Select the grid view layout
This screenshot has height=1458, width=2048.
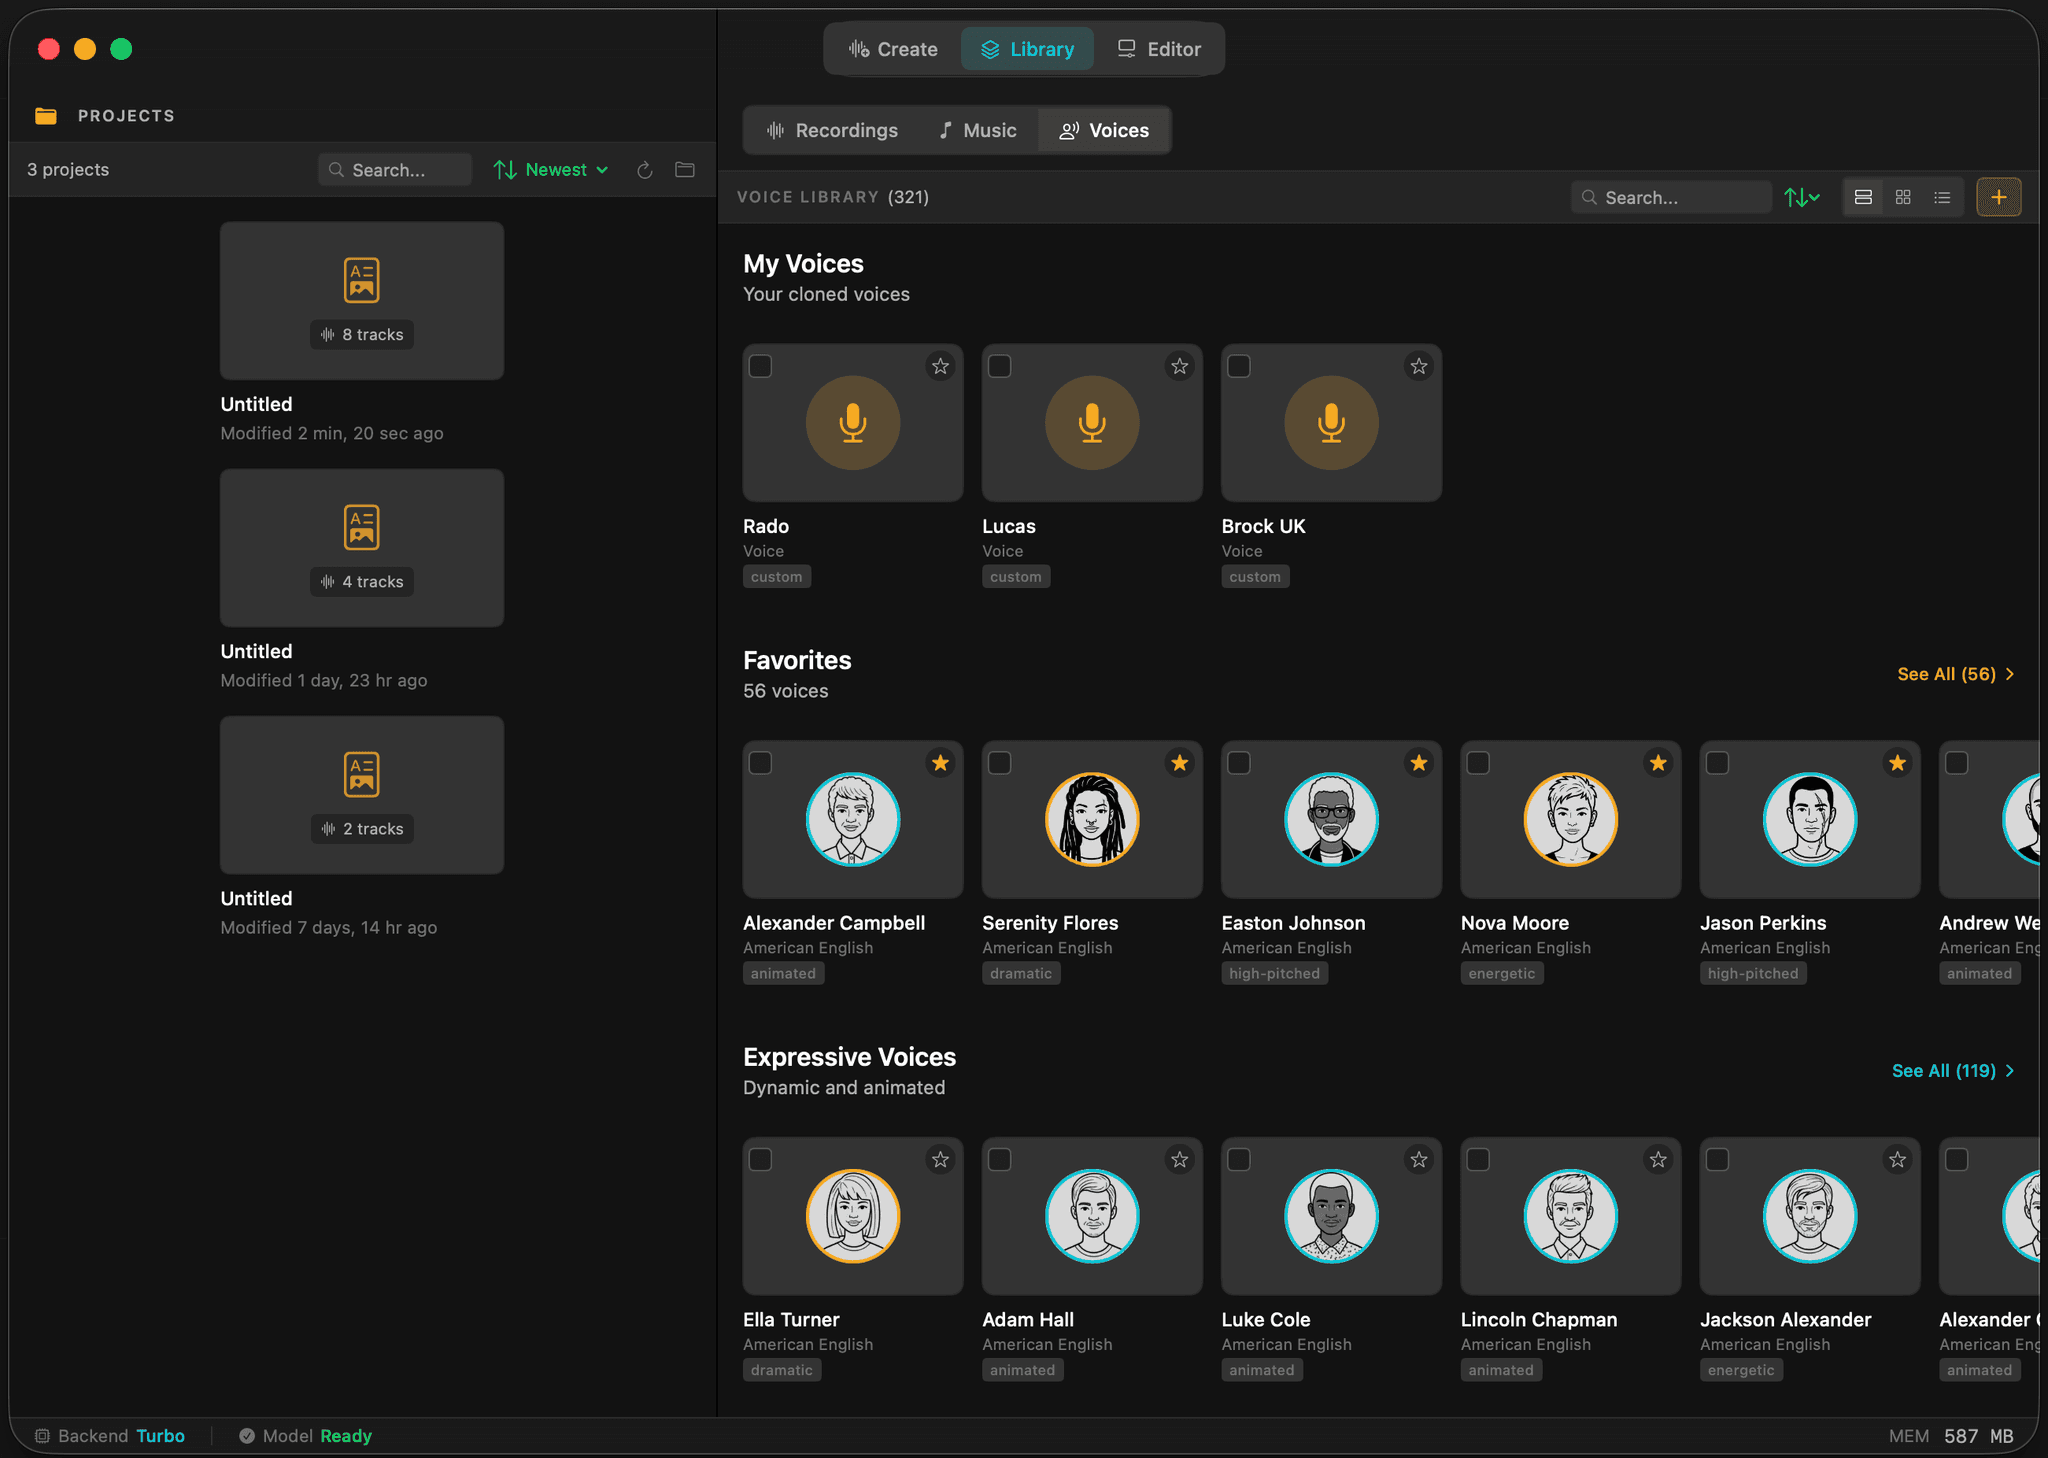(x=1902, y=197)
